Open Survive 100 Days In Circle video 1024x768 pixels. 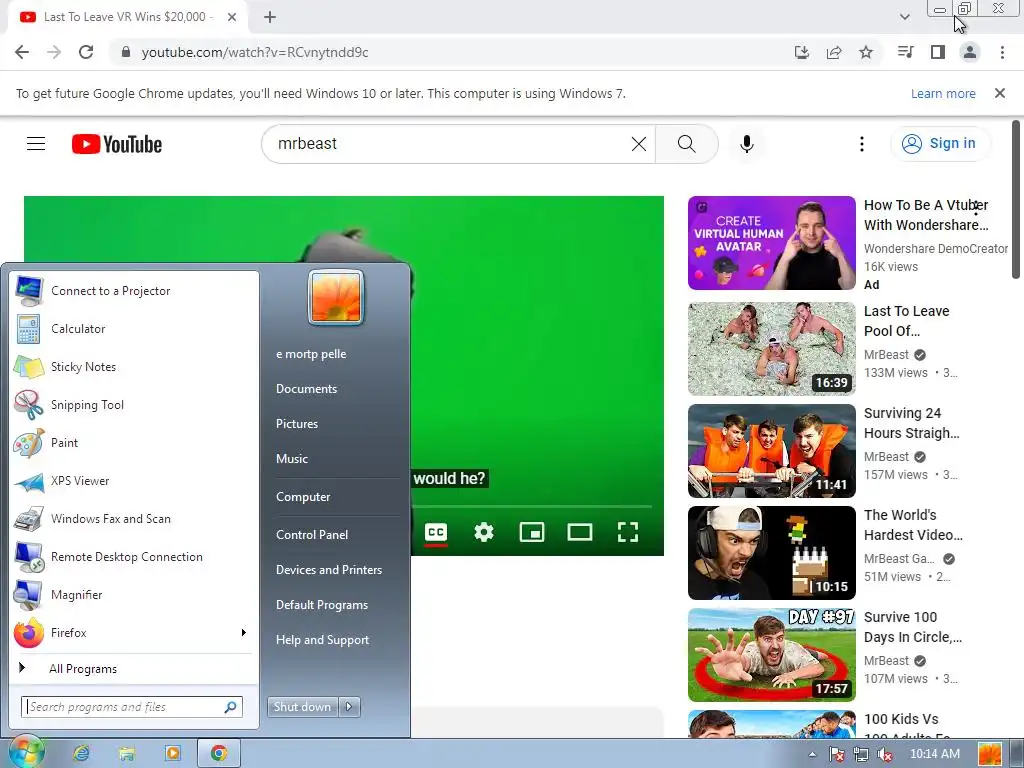coord(771,654)
